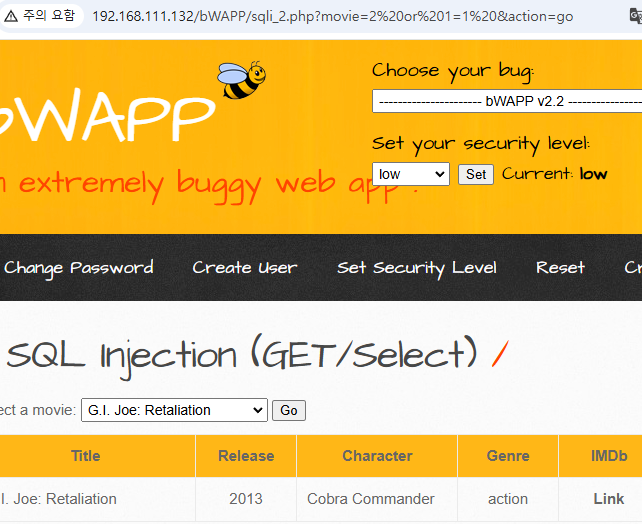Click the action genre cell

pos(508,499)
